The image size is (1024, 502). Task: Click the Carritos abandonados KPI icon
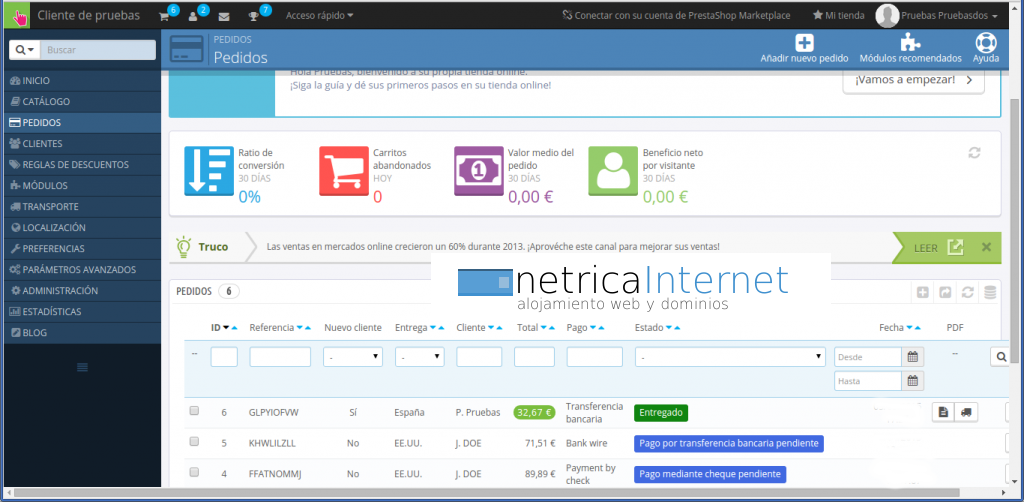[x=344, y=171]
